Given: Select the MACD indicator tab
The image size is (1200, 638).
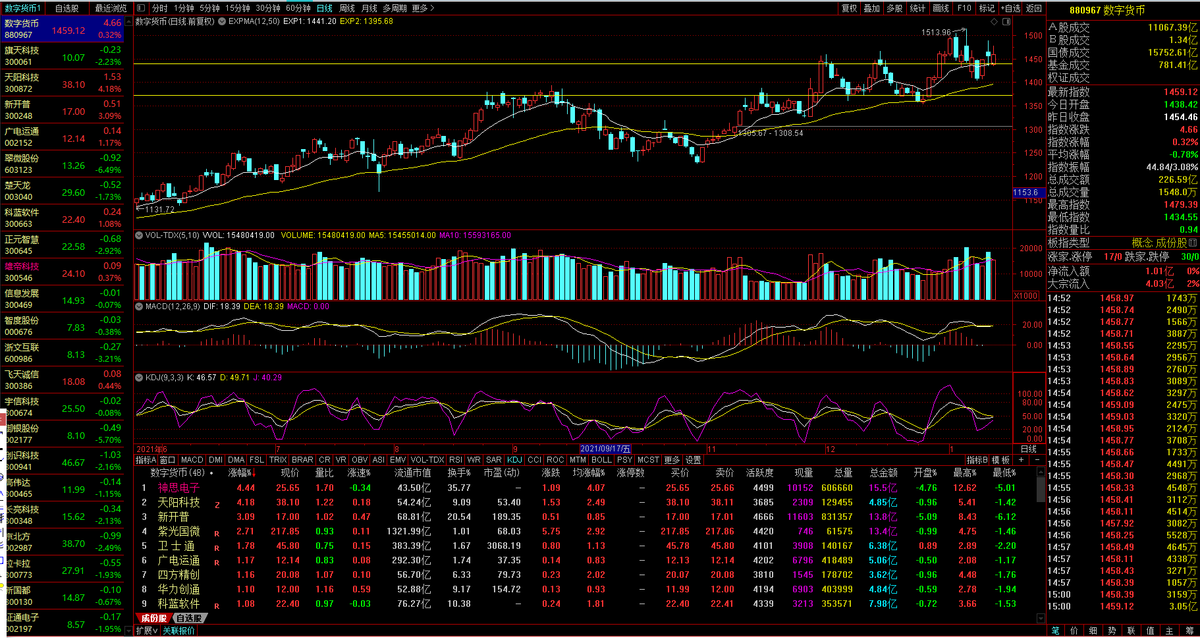Looking at the screenshot, I should 191,460.
